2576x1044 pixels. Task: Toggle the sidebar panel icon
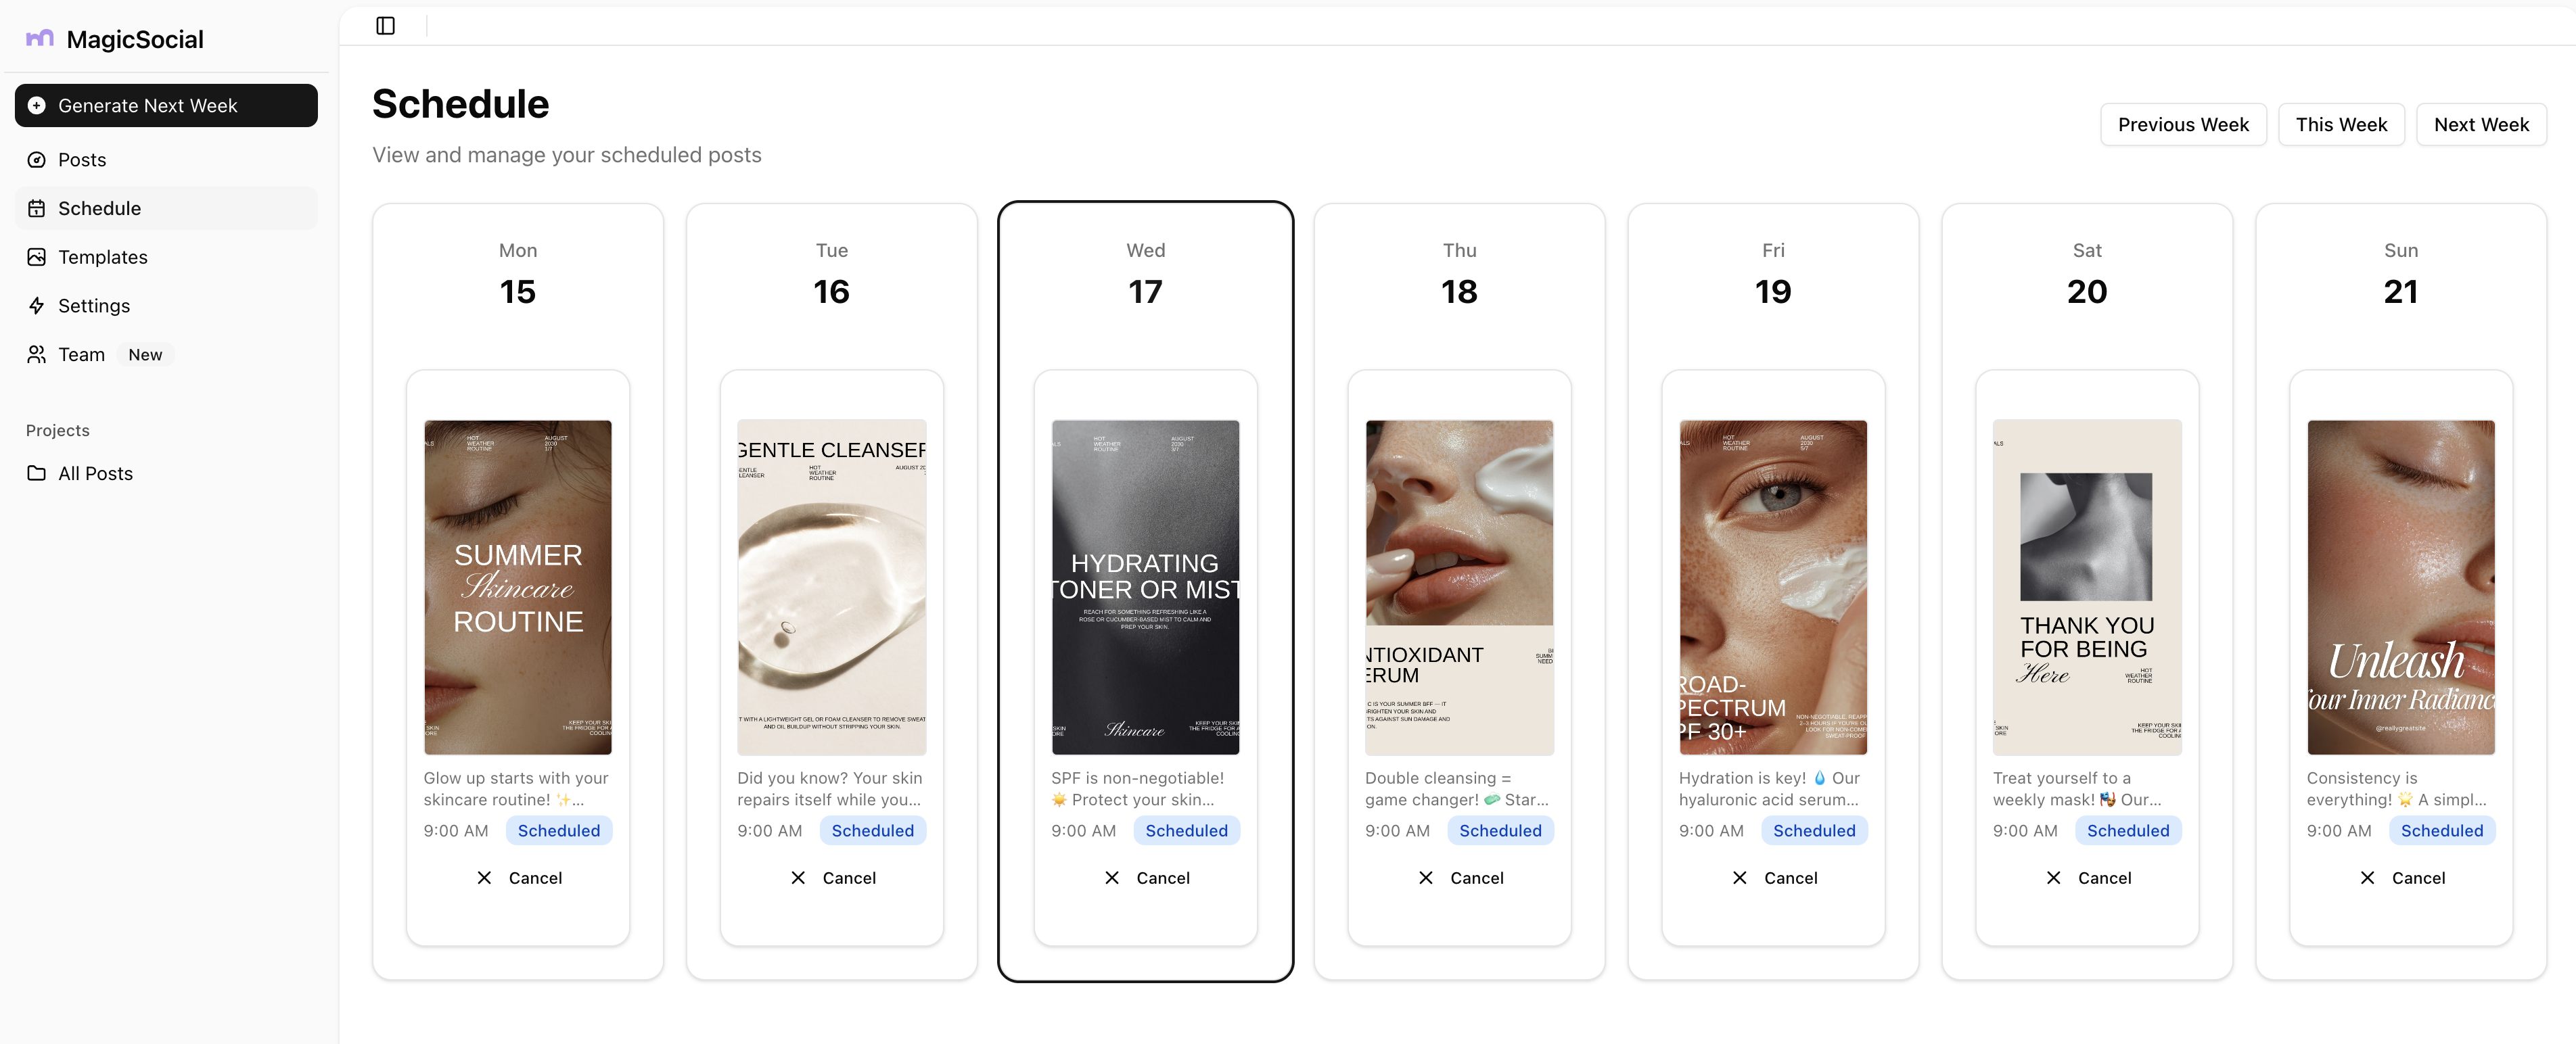click(x=385, y=26)
